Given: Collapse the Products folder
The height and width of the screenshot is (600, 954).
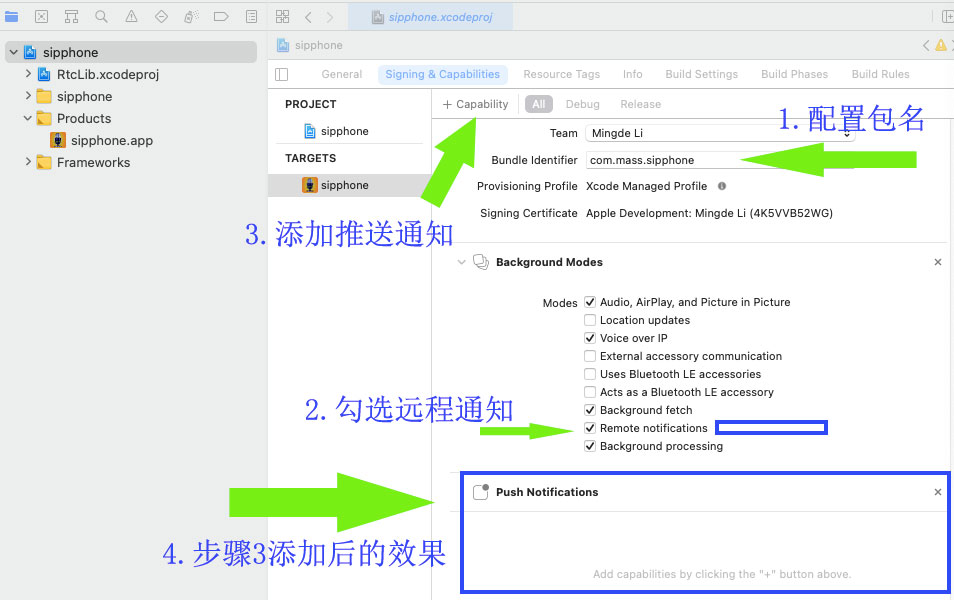Looking at the screenshot, I should (27, 118).
